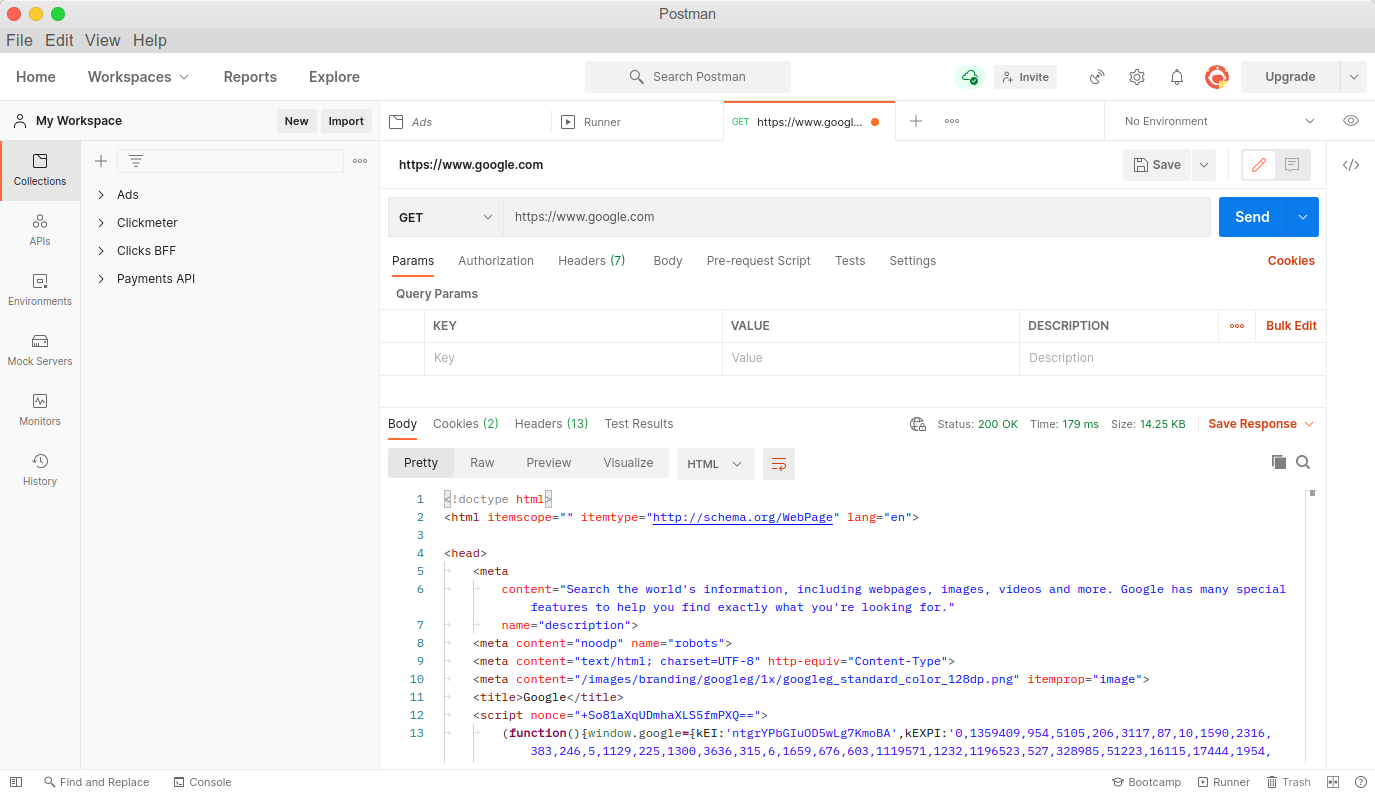Open the code snippet panel icon
This screenshot has height=794, width=1375.
coord(1351,165)
